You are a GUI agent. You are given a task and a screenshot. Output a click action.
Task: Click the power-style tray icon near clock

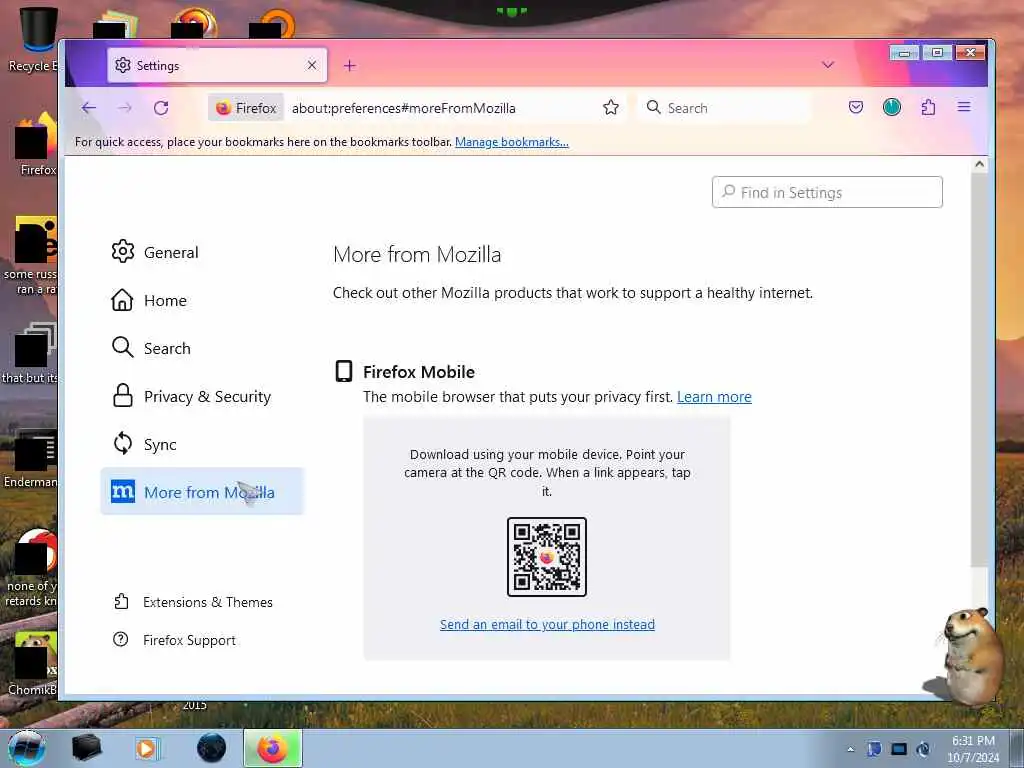tap(923, 749)
